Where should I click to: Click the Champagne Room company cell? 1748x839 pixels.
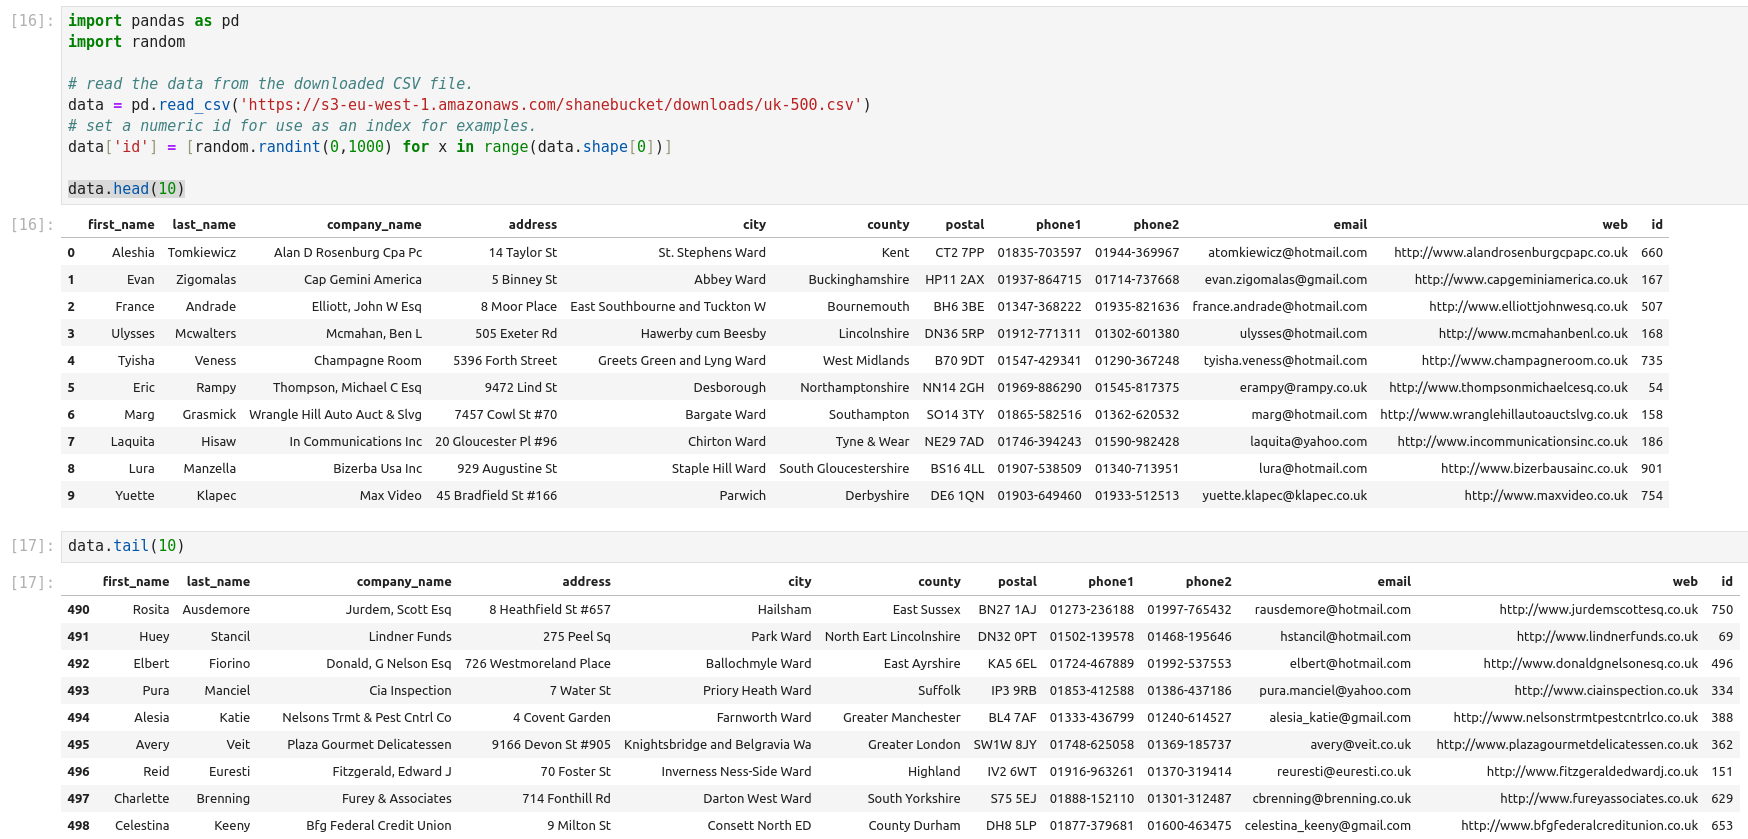[x=367, y=361]
